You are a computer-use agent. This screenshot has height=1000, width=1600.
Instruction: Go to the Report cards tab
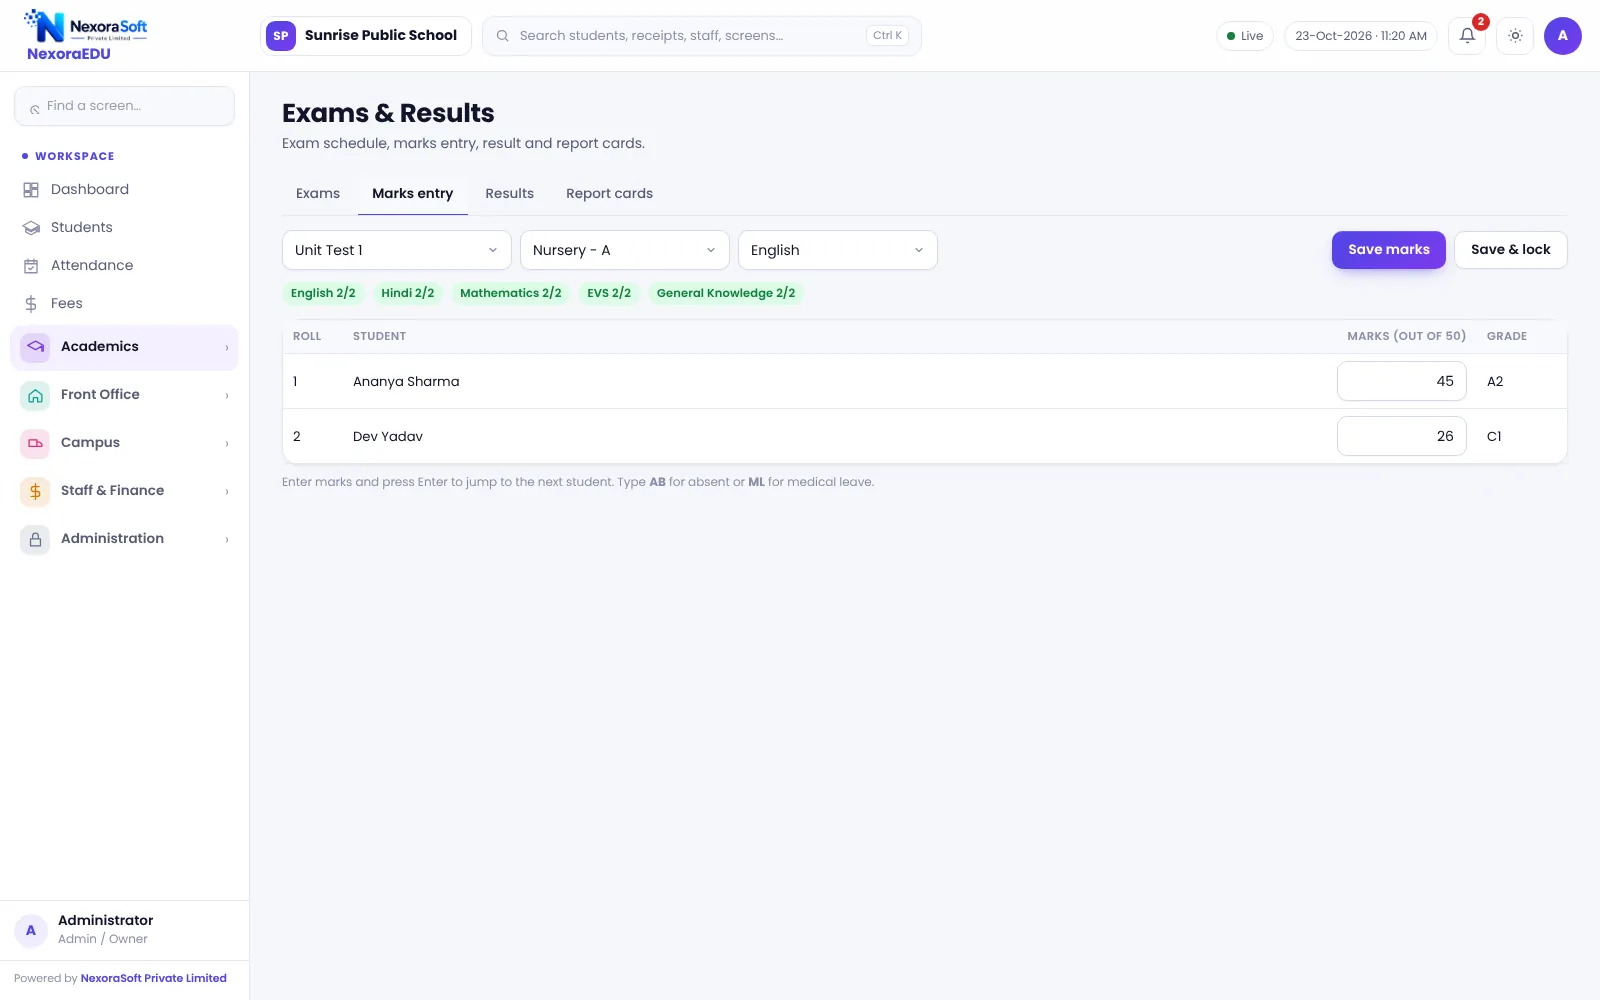tap(609, 194)
